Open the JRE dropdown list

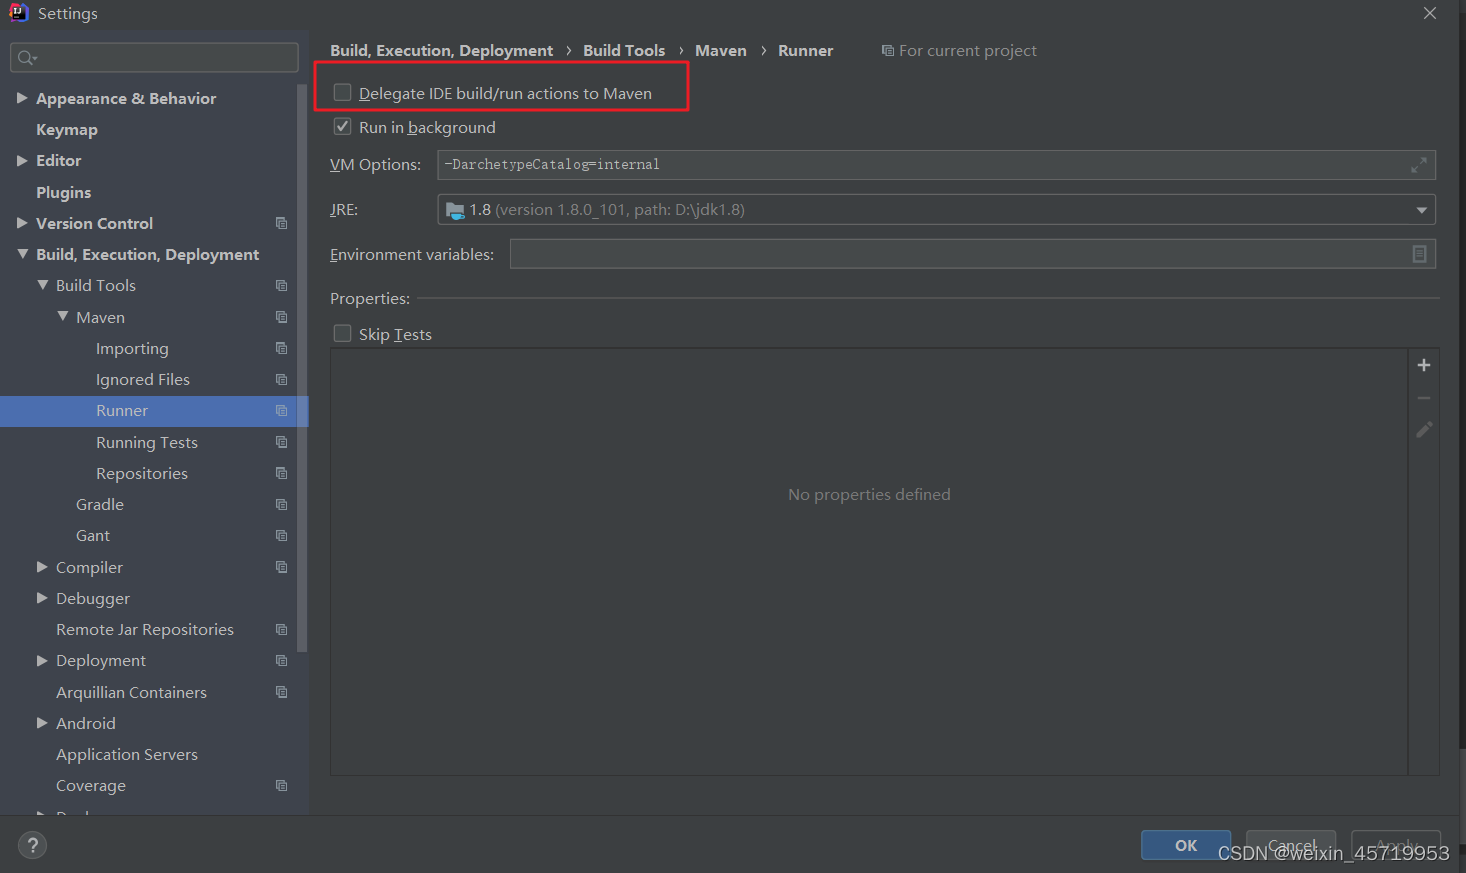click(1421, 210)
